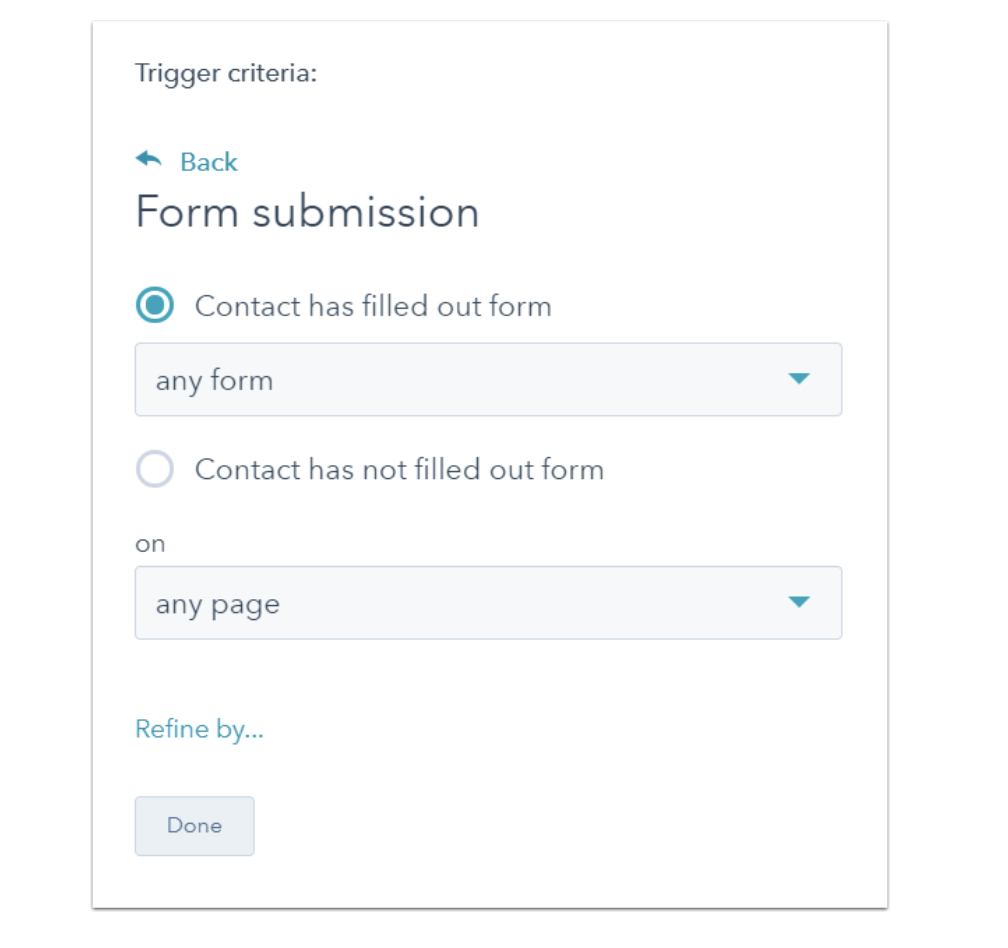
Task: Click the 'Contact has not filled out form' label
Action: (x=398, y=469)
